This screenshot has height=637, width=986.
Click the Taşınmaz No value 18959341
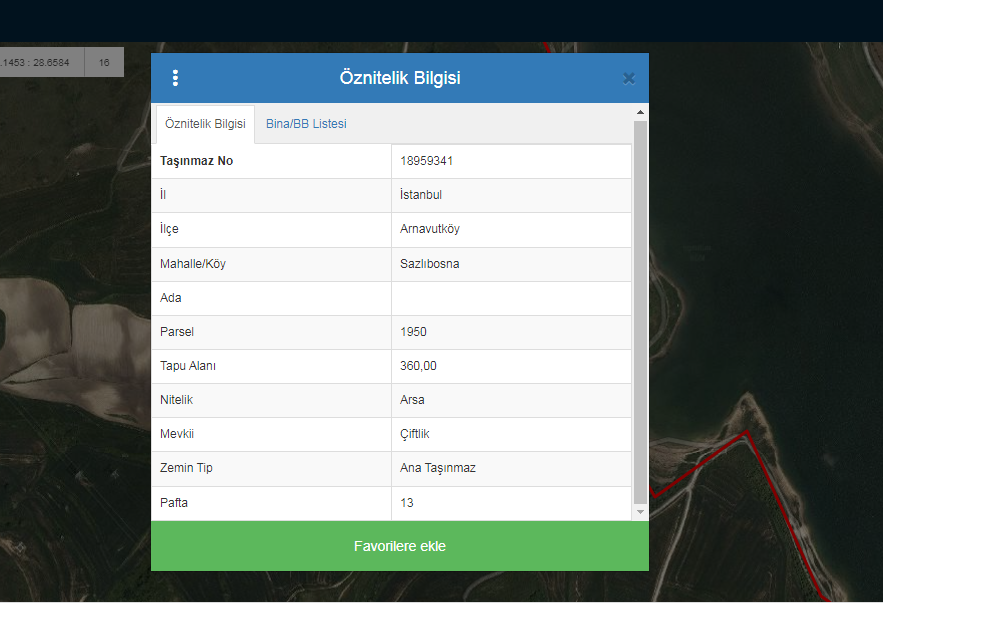point(427,161)
